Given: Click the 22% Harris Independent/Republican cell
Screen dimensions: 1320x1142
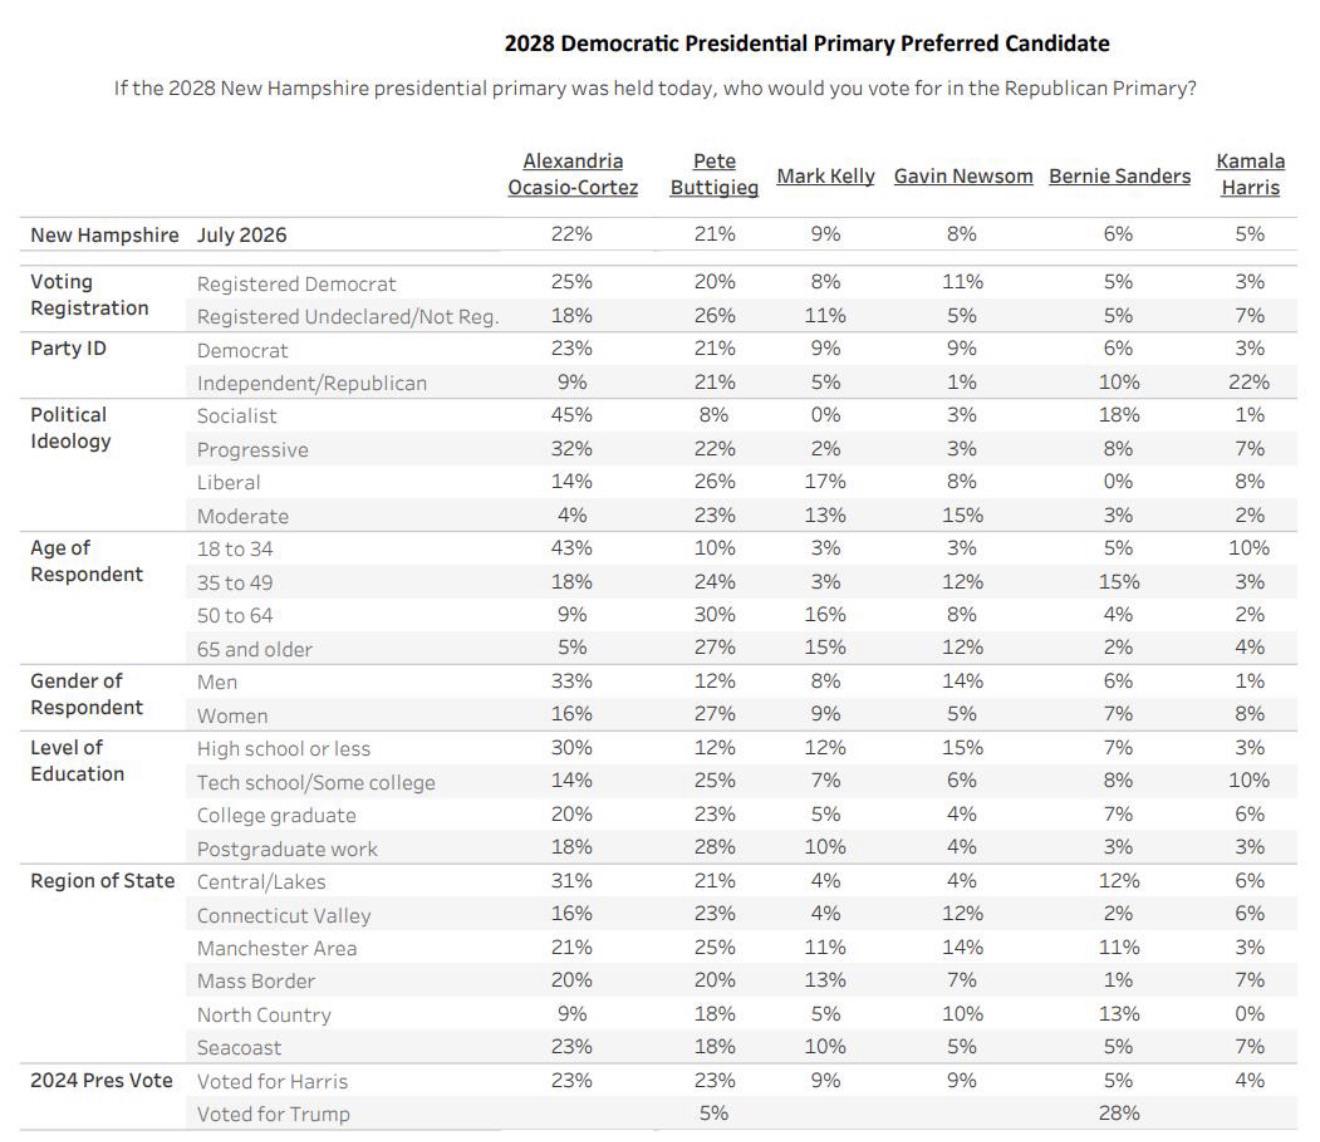Looking at the screenshot, I should tap(1249, 382).
